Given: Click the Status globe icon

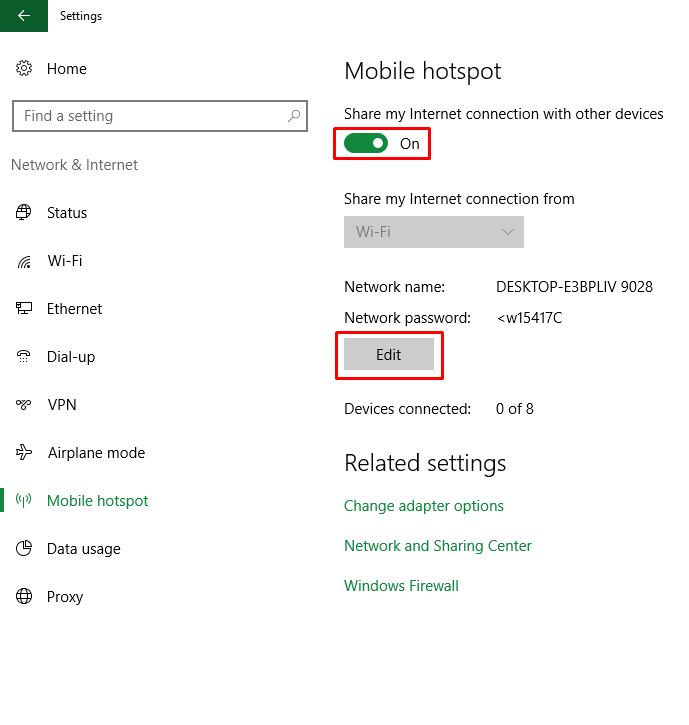Looking at the screenshot, I should pyautogui.click(x=24, y=213).
